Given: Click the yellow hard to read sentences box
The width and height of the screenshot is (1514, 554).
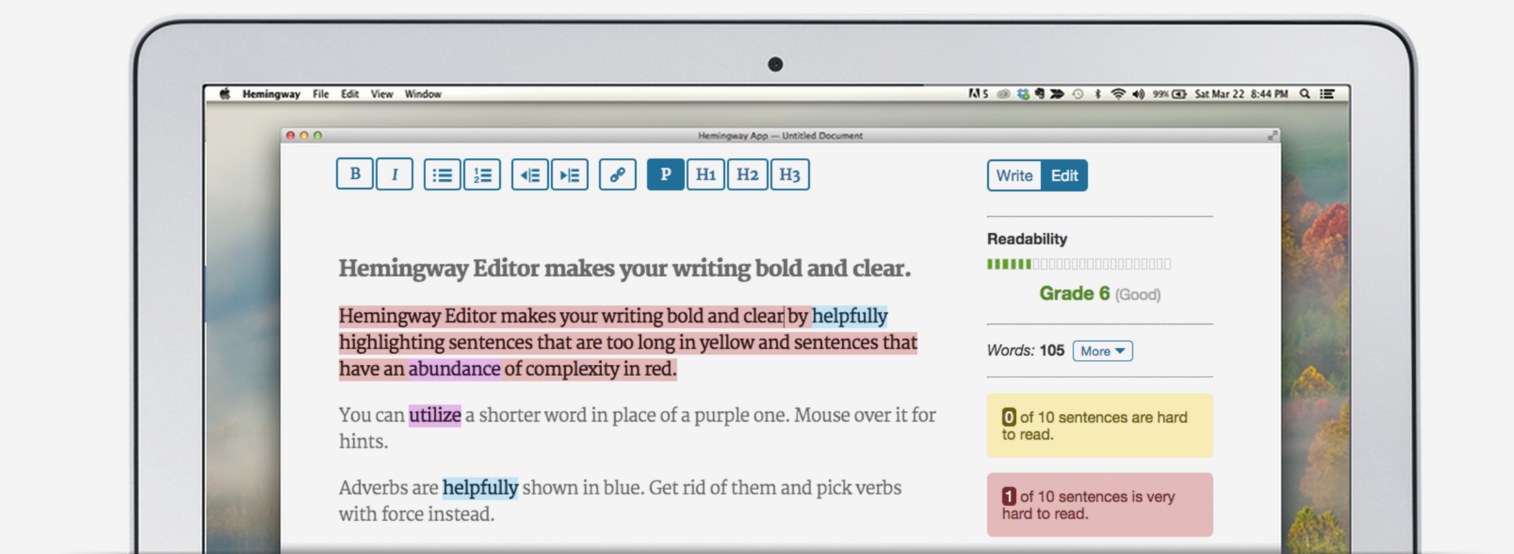Looking at the screenshot, I should coord(1100,426).
